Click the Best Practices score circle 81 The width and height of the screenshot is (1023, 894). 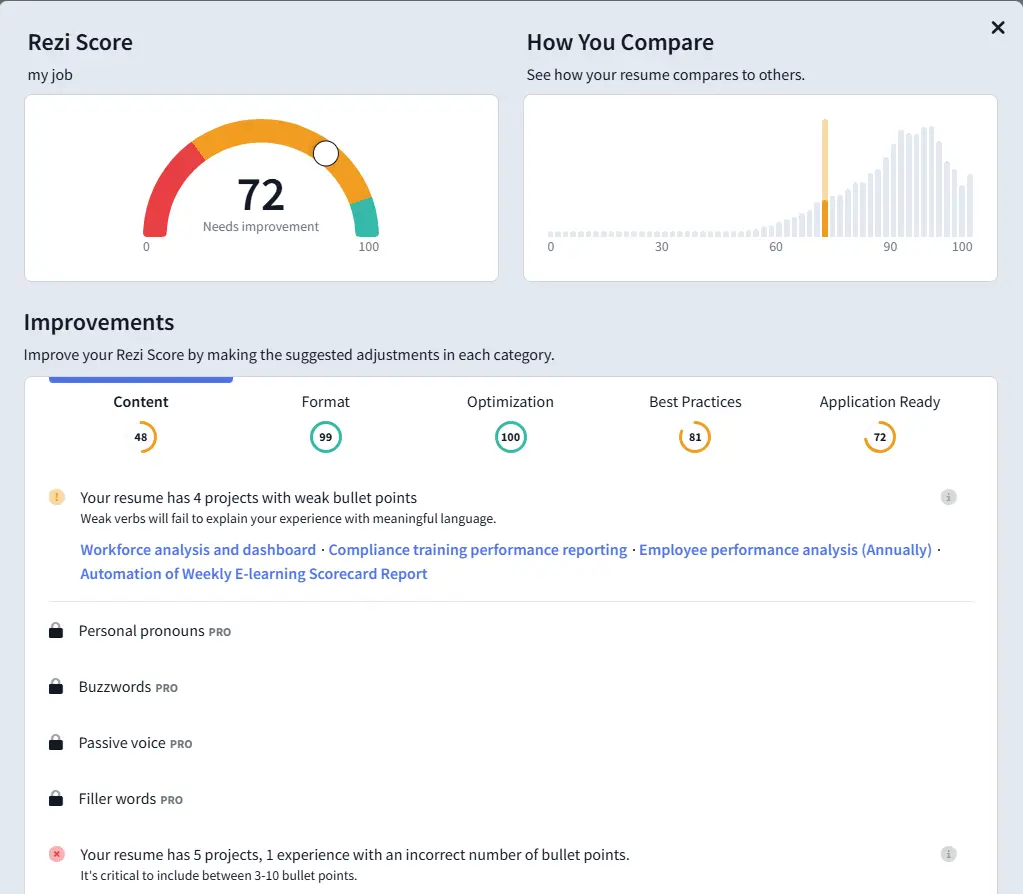pyautogui.click(x=695, y=437)
